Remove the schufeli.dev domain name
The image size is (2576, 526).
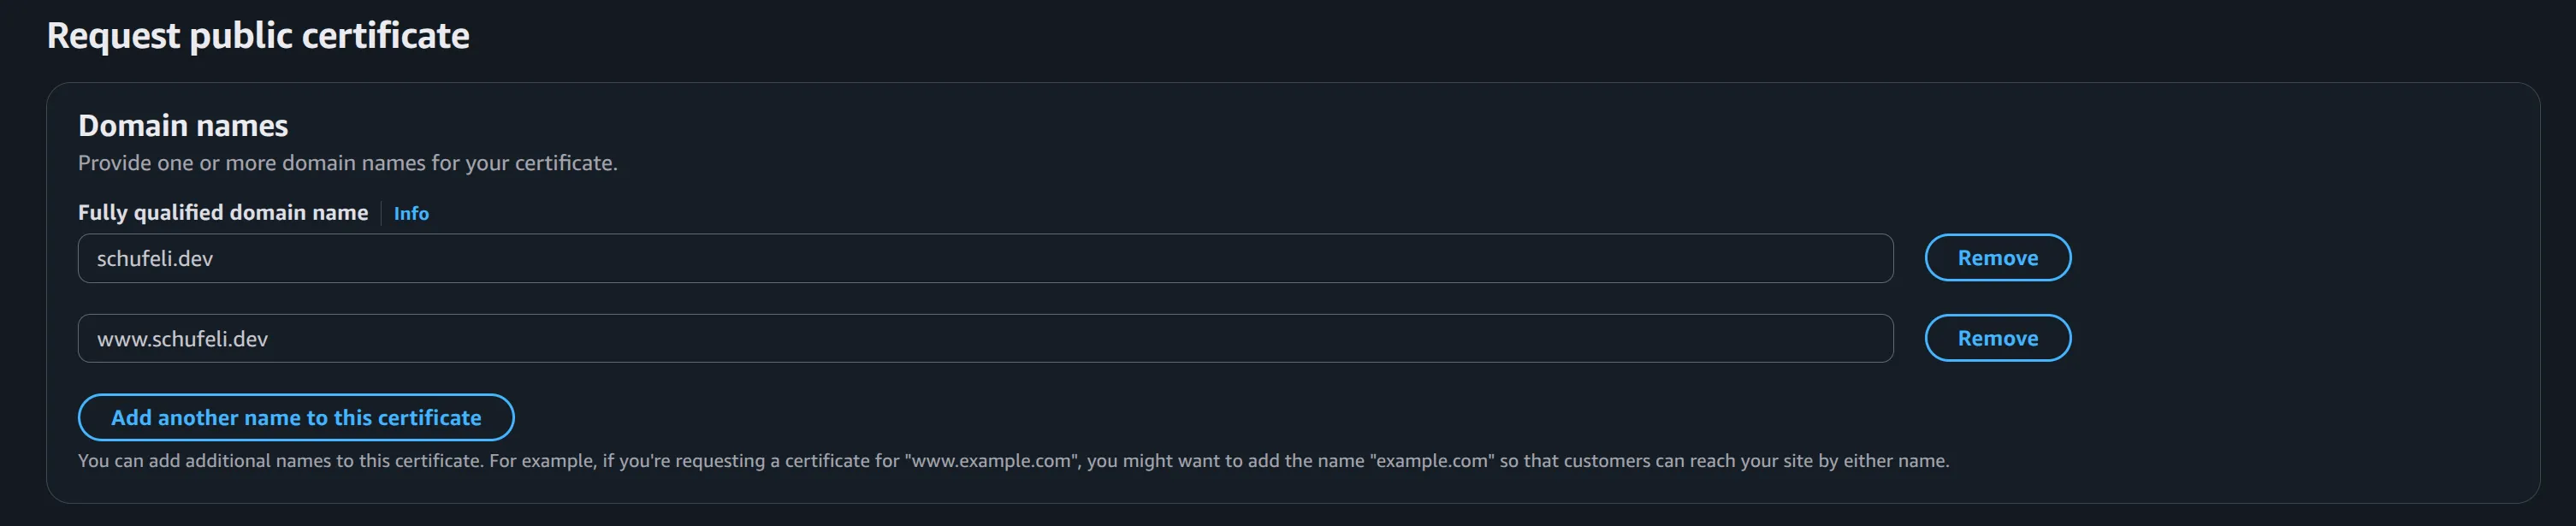pos(1997,258)
